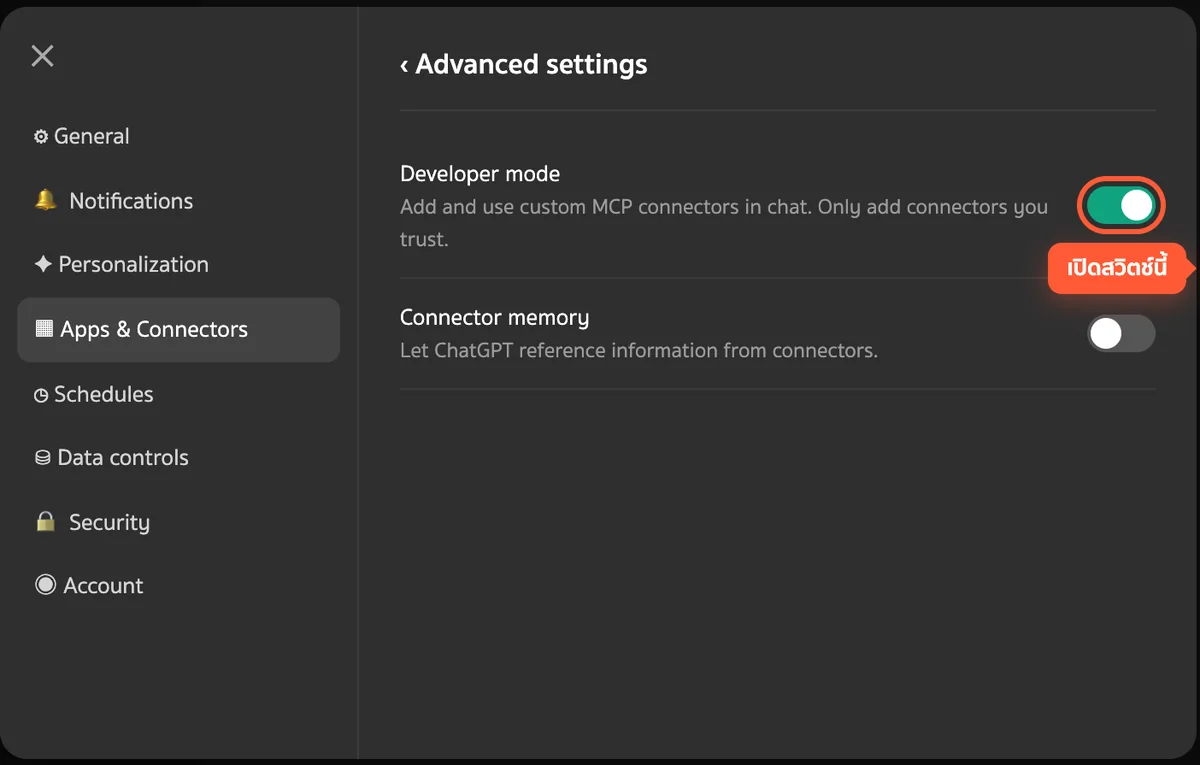Open the Account section
The image size is (1200, 765).
coord(179,586)
